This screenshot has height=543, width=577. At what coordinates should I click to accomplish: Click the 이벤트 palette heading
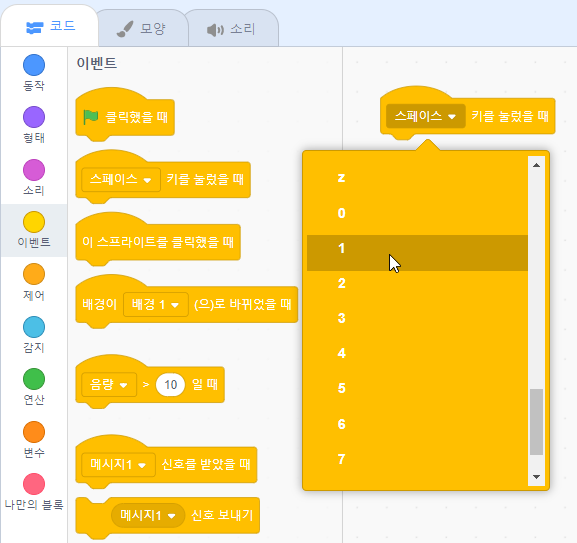[x=97, y=63]
